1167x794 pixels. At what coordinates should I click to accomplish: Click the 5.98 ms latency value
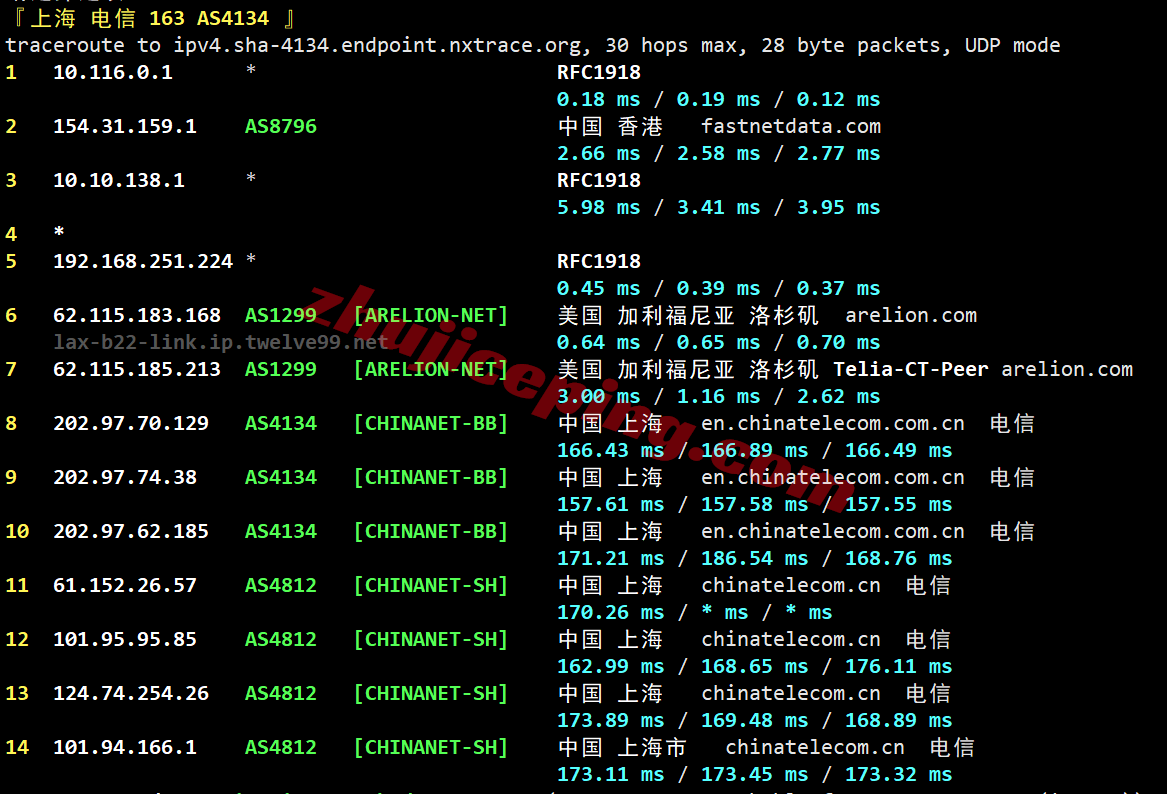[598, 208]
